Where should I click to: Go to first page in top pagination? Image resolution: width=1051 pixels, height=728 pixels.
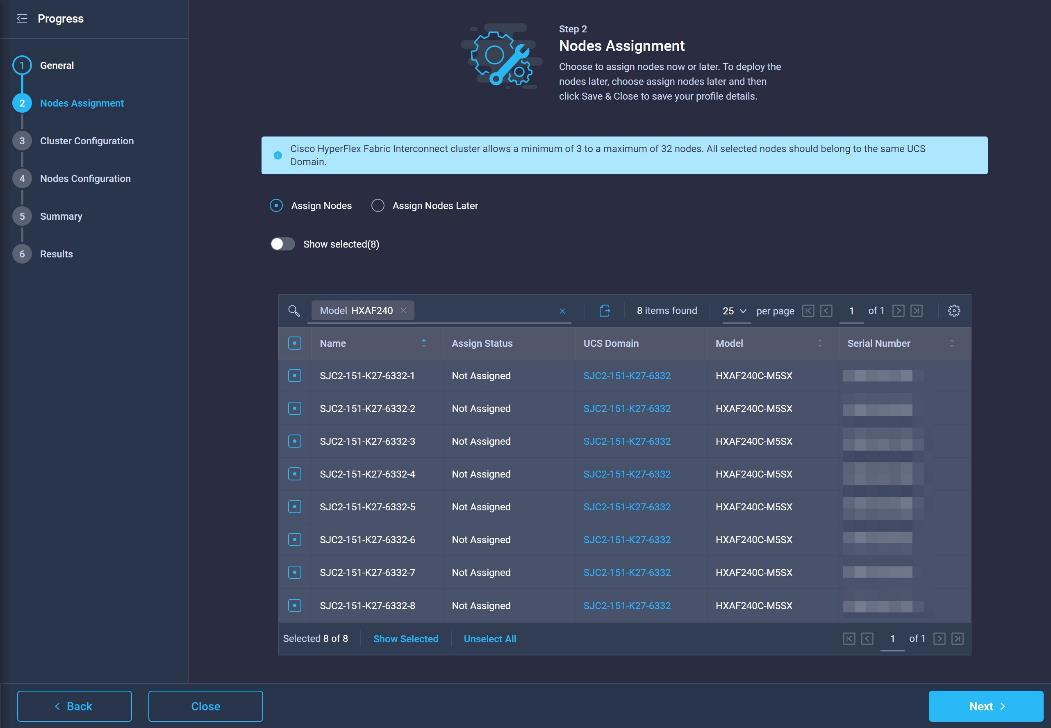pos(808,311)
